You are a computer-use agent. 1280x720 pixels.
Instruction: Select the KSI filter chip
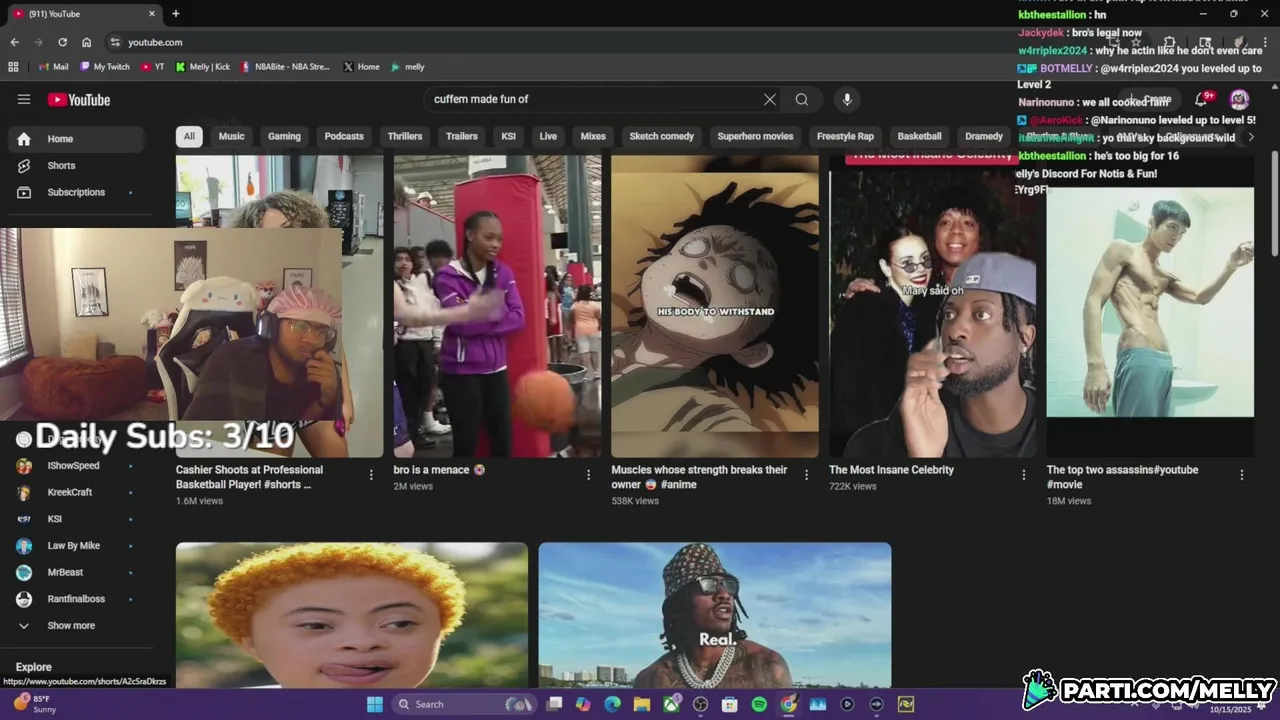[x=509, y=136]
